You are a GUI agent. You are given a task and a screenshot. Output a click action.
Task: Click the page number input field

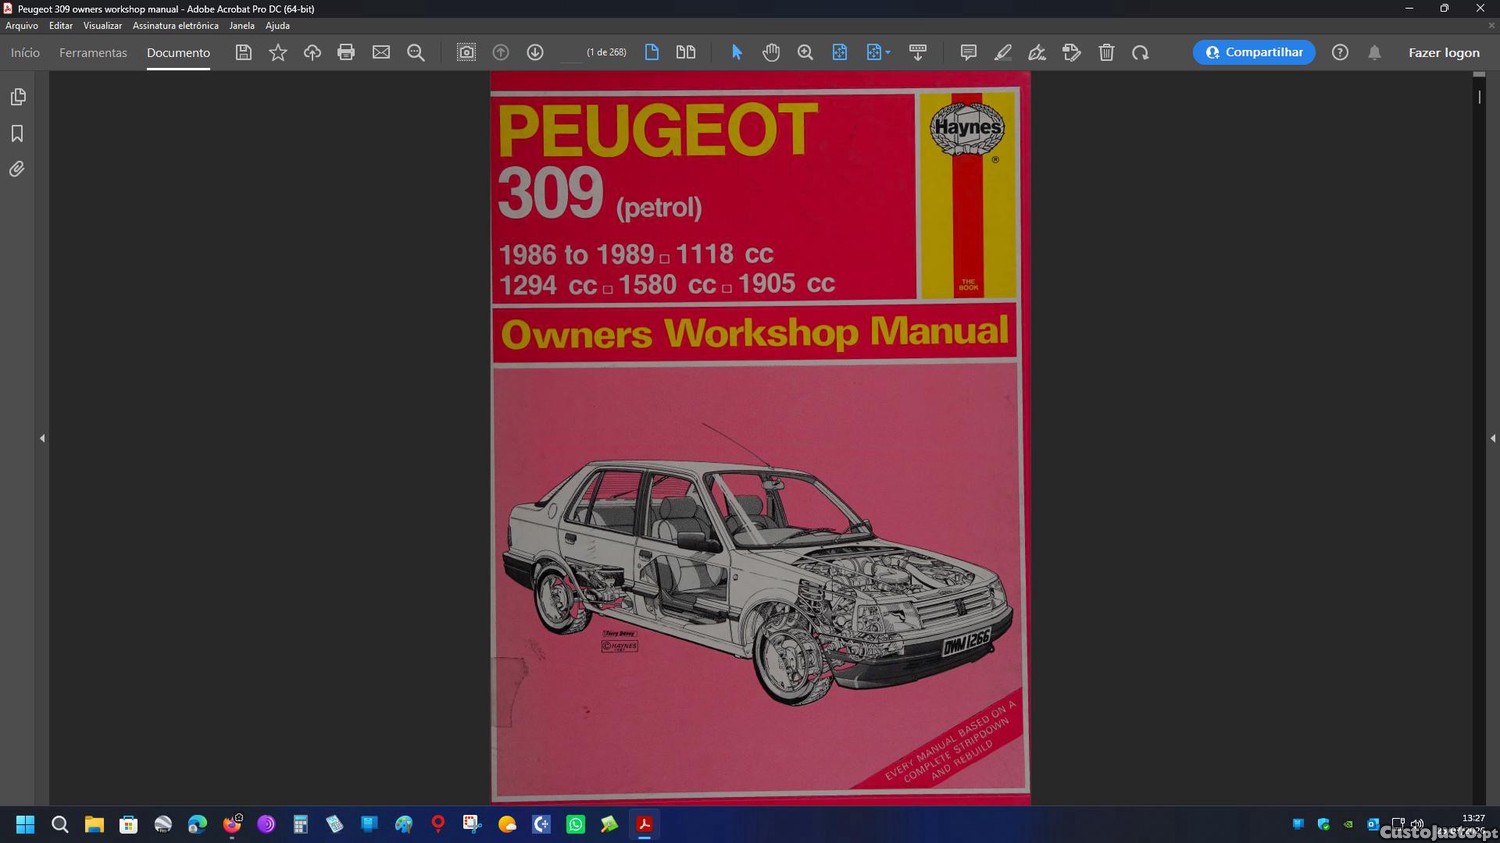click(571, 52)
